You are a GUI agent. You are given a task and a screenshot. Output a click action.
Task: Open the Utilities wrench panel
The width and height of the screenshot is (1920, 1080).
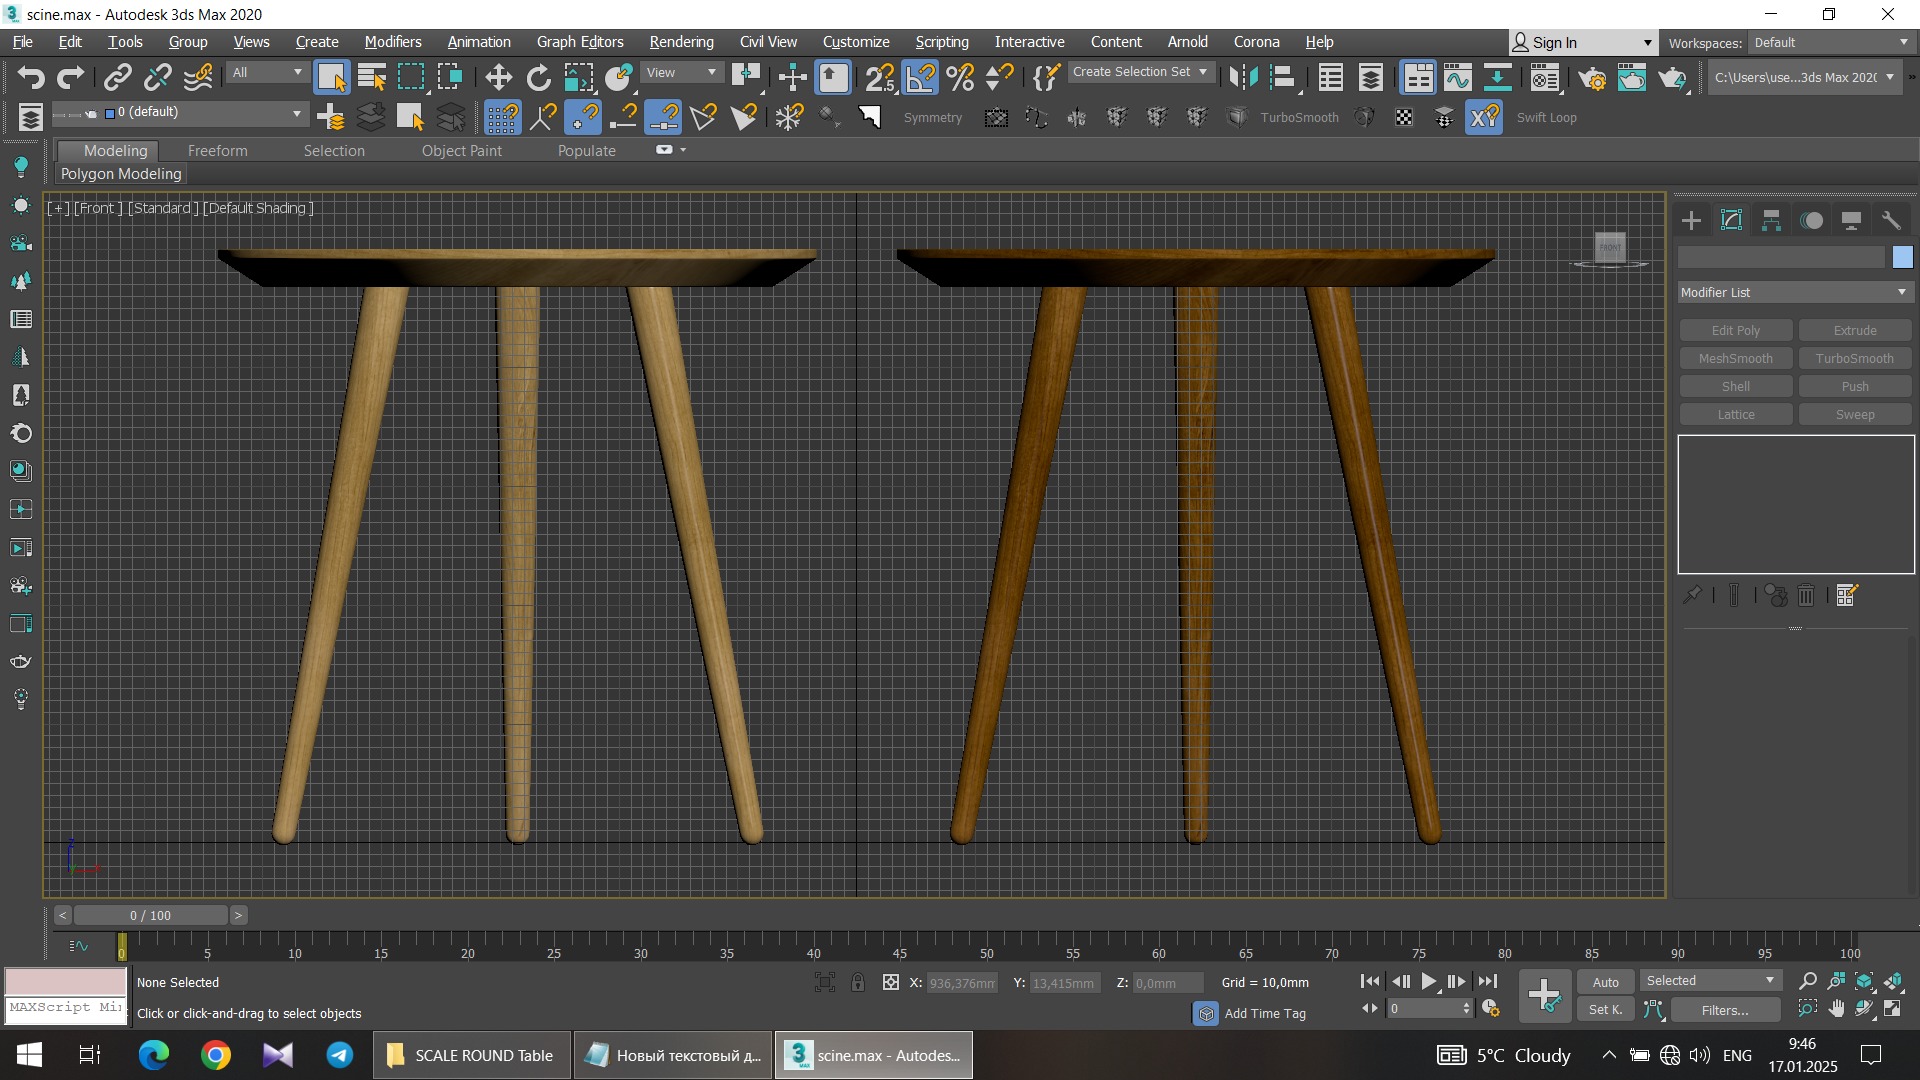1891,220
